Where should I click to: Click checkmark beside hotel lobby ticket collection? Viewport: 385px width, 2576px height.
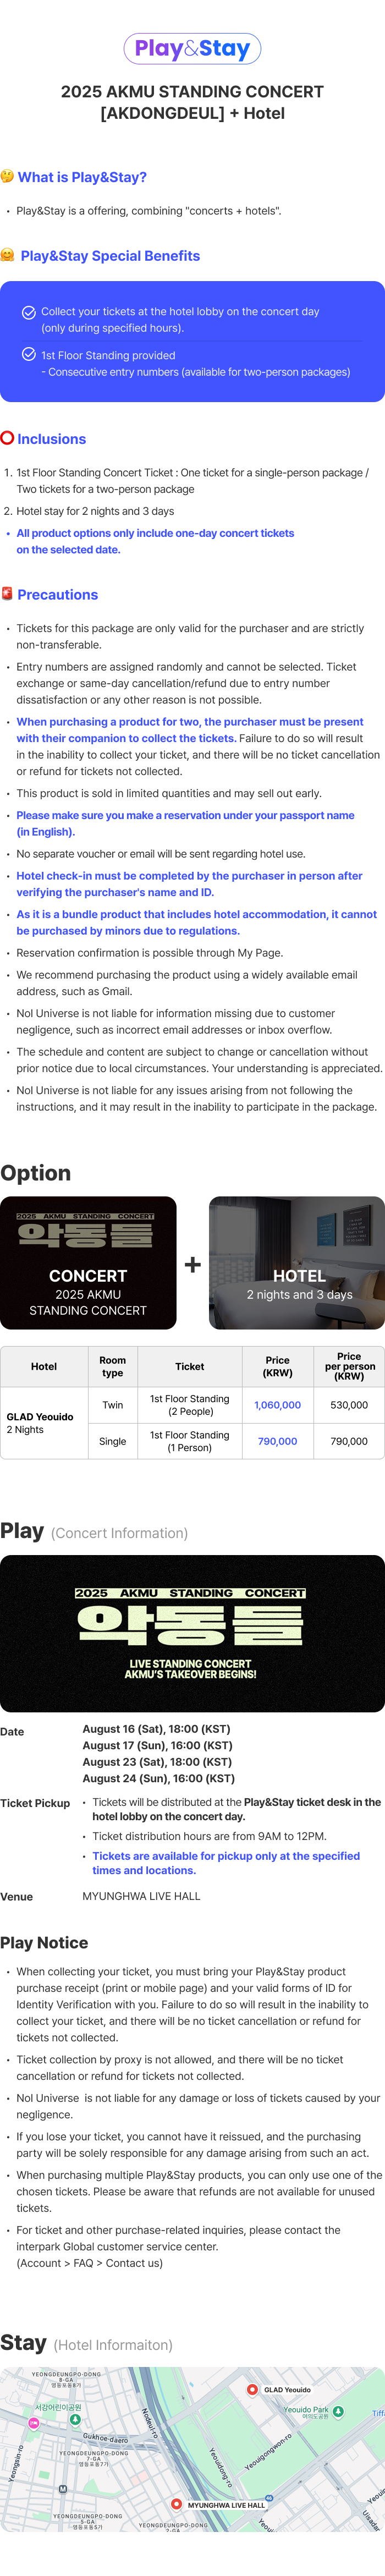click(29, 312)
